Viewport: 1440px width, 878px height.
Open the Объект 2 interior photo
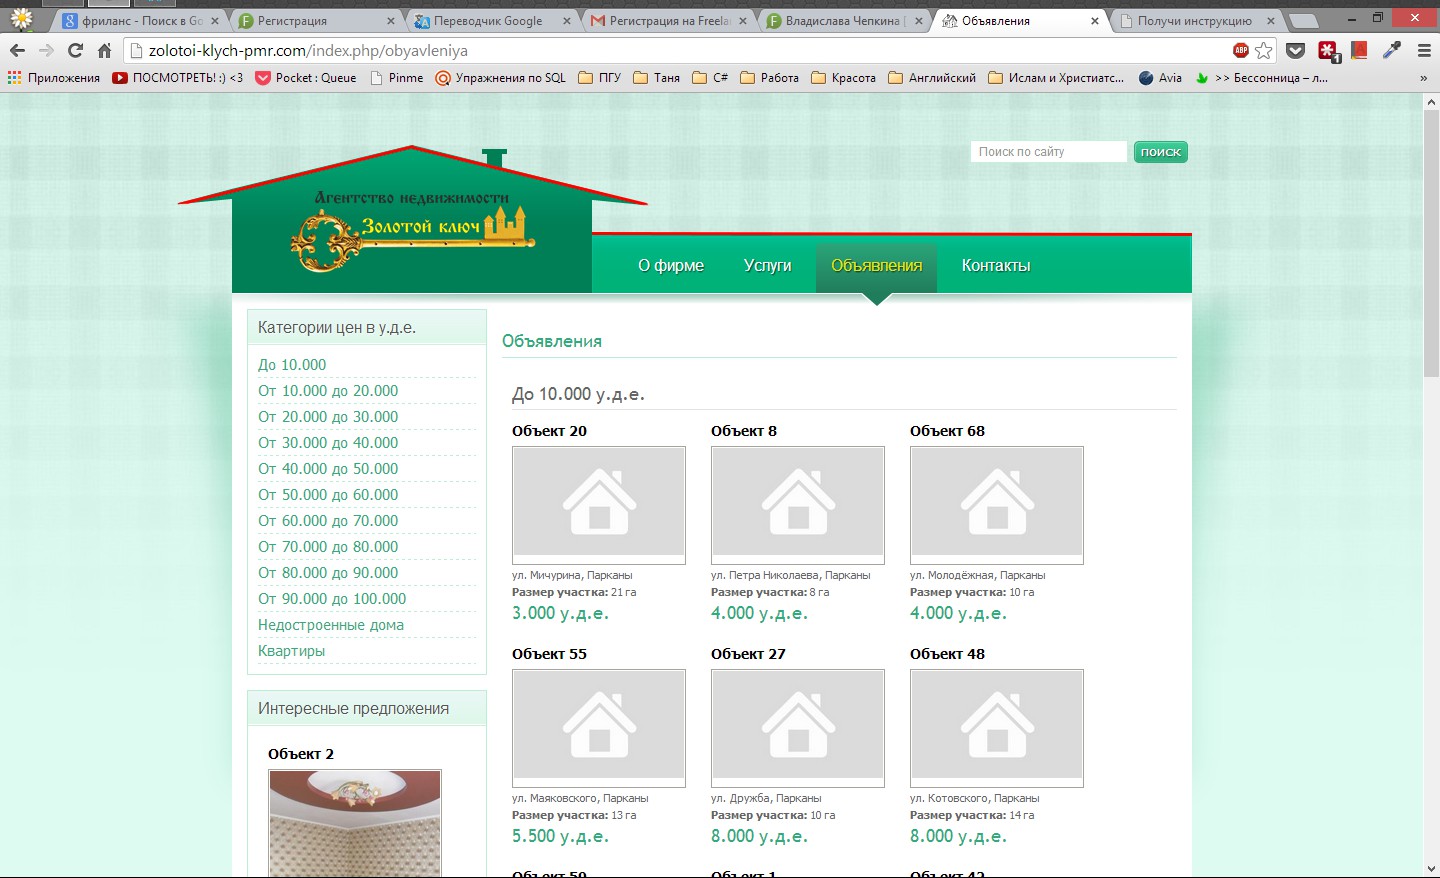[355, 823]
